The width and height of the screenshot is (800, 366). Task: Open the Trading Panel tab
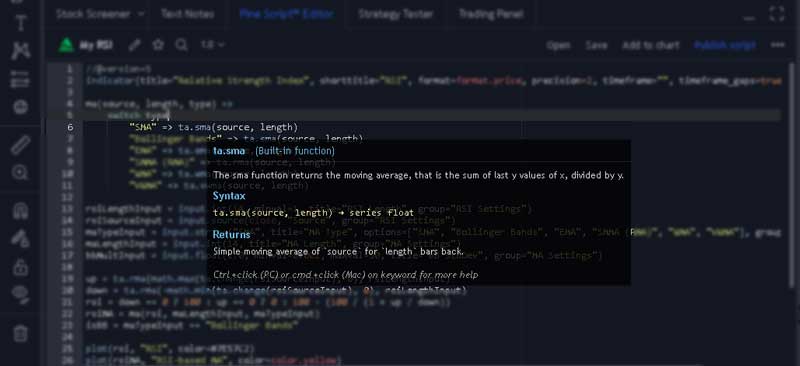(x=491, y=14)
